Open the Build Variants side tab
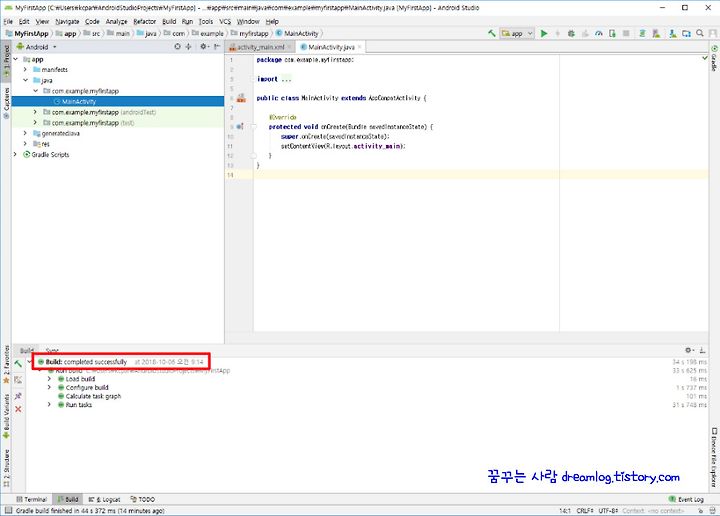The width and height of the screenshot is (720, 516). (x=6, y=416)
